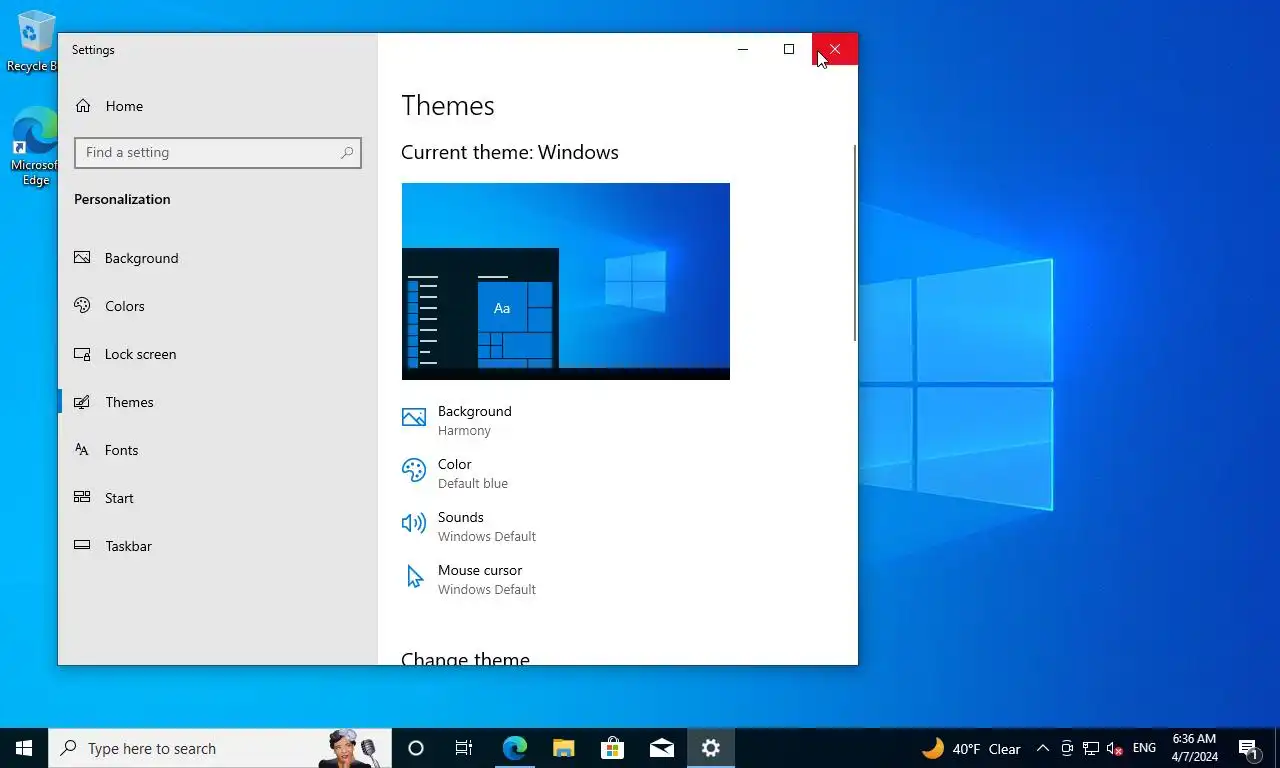
Task: Select Microsoft Edge desktop shortcut
Action: 34,146
